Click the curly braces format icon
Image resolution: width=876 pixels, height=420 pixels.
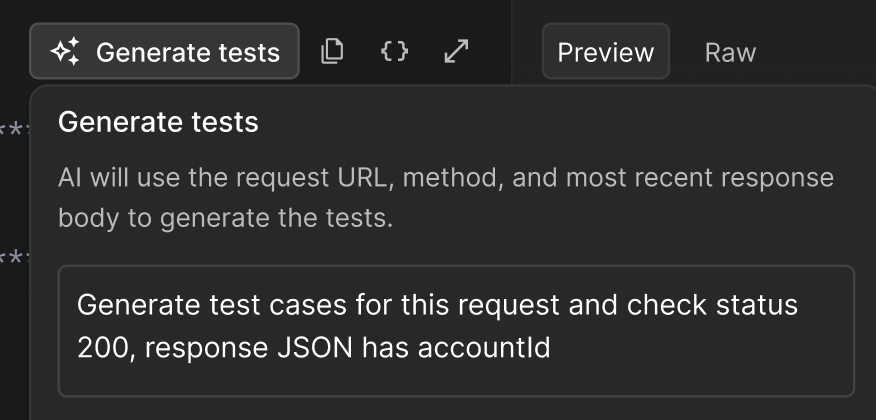click(x=395, y=51)
